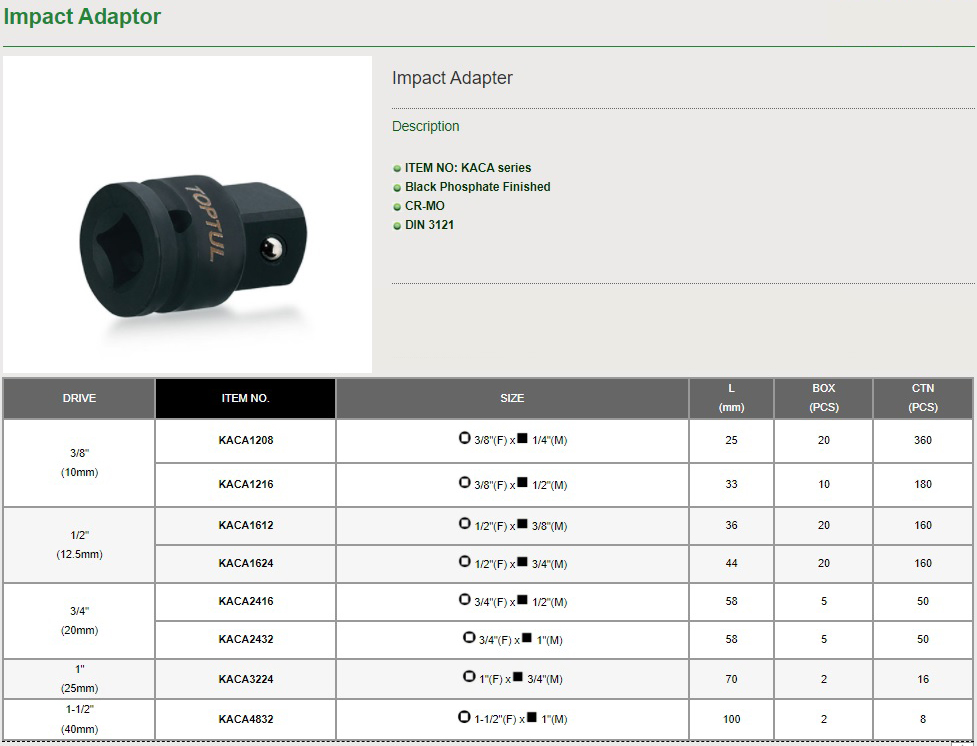Click the black square icon in the KACA4832 row
The width and height of the screenshot is (977, 746).
[x=531, y=716]
